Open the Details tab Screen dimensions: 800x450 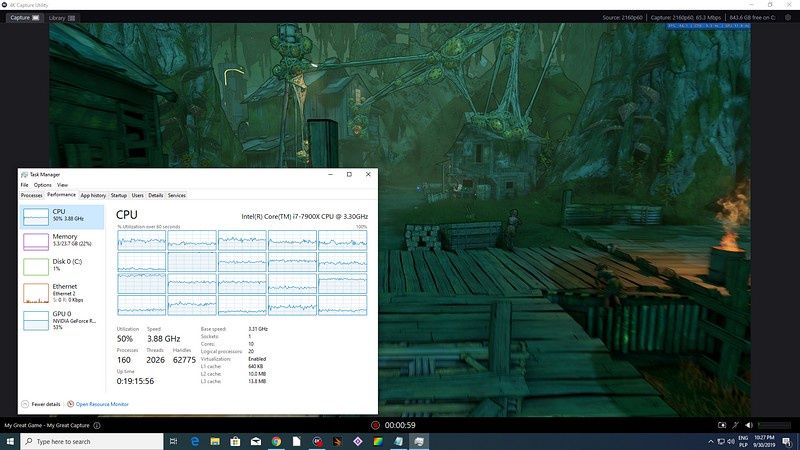156,195
